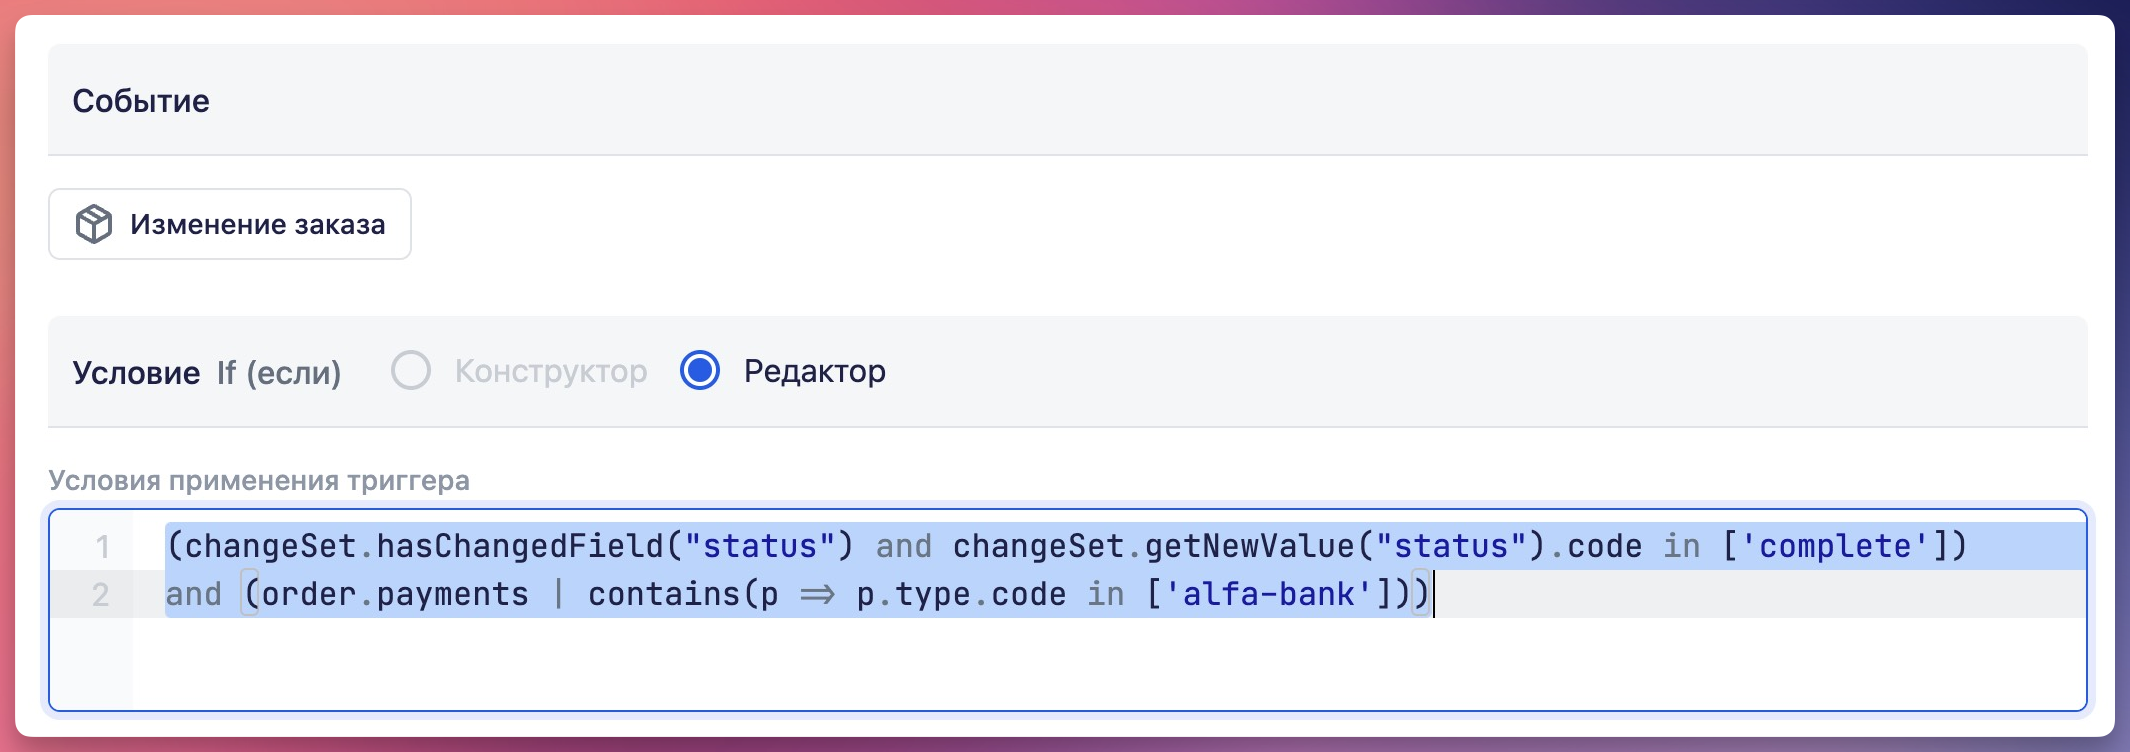Click line number 2 in editor gutter
This screenshot has width=2130, height=752.
click(101, 595)
